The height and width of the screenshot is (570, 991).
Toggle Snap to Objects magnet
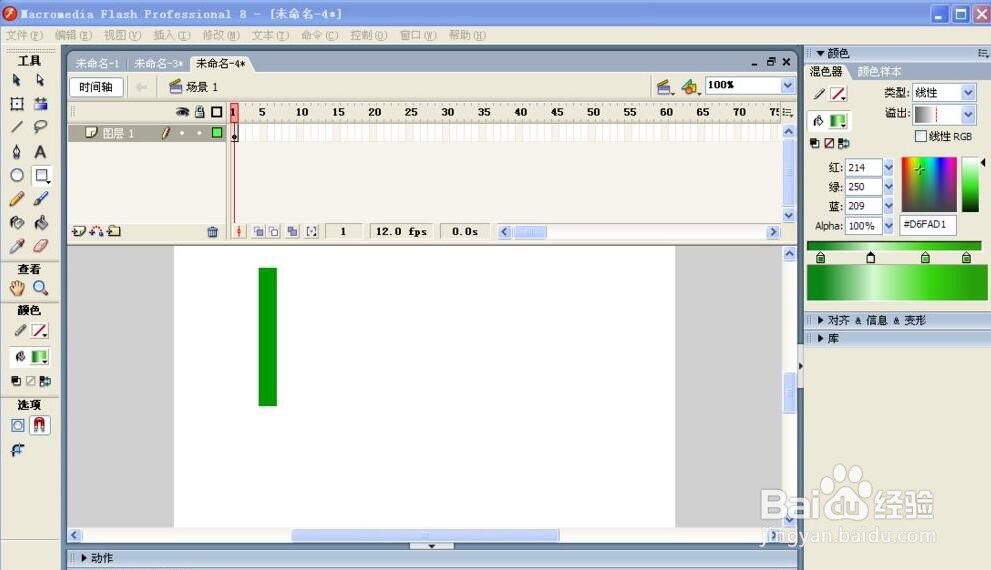[39, 425]
